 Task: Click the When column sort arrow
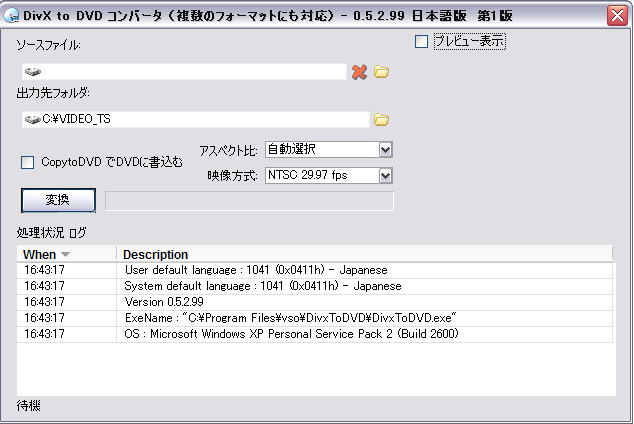[x=65, y=255]
